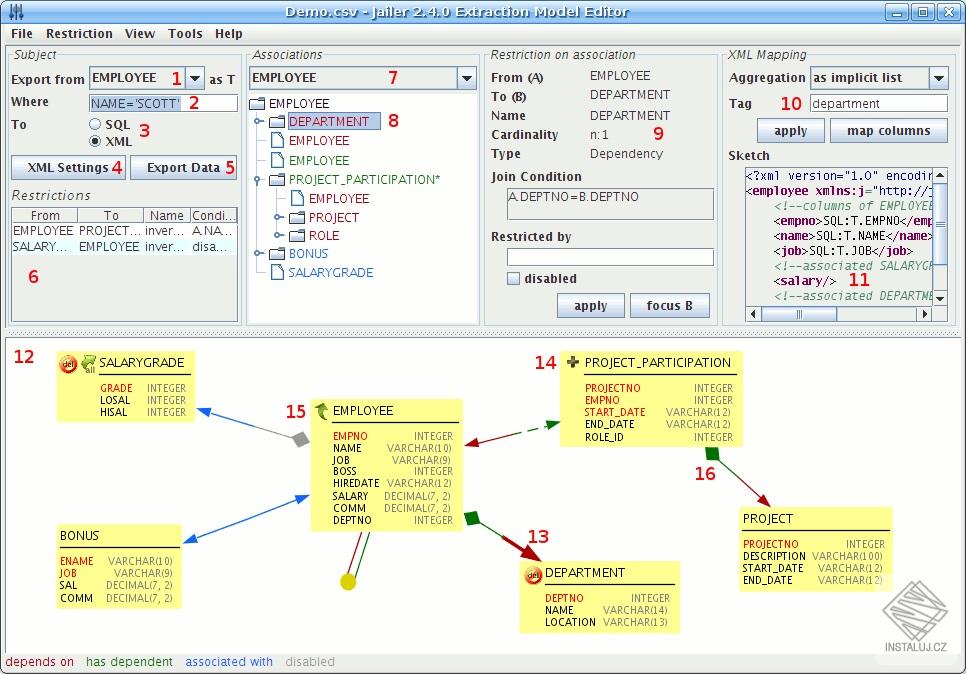
Task: Click the Tag 'department' input field
Action: coord(879,104)
